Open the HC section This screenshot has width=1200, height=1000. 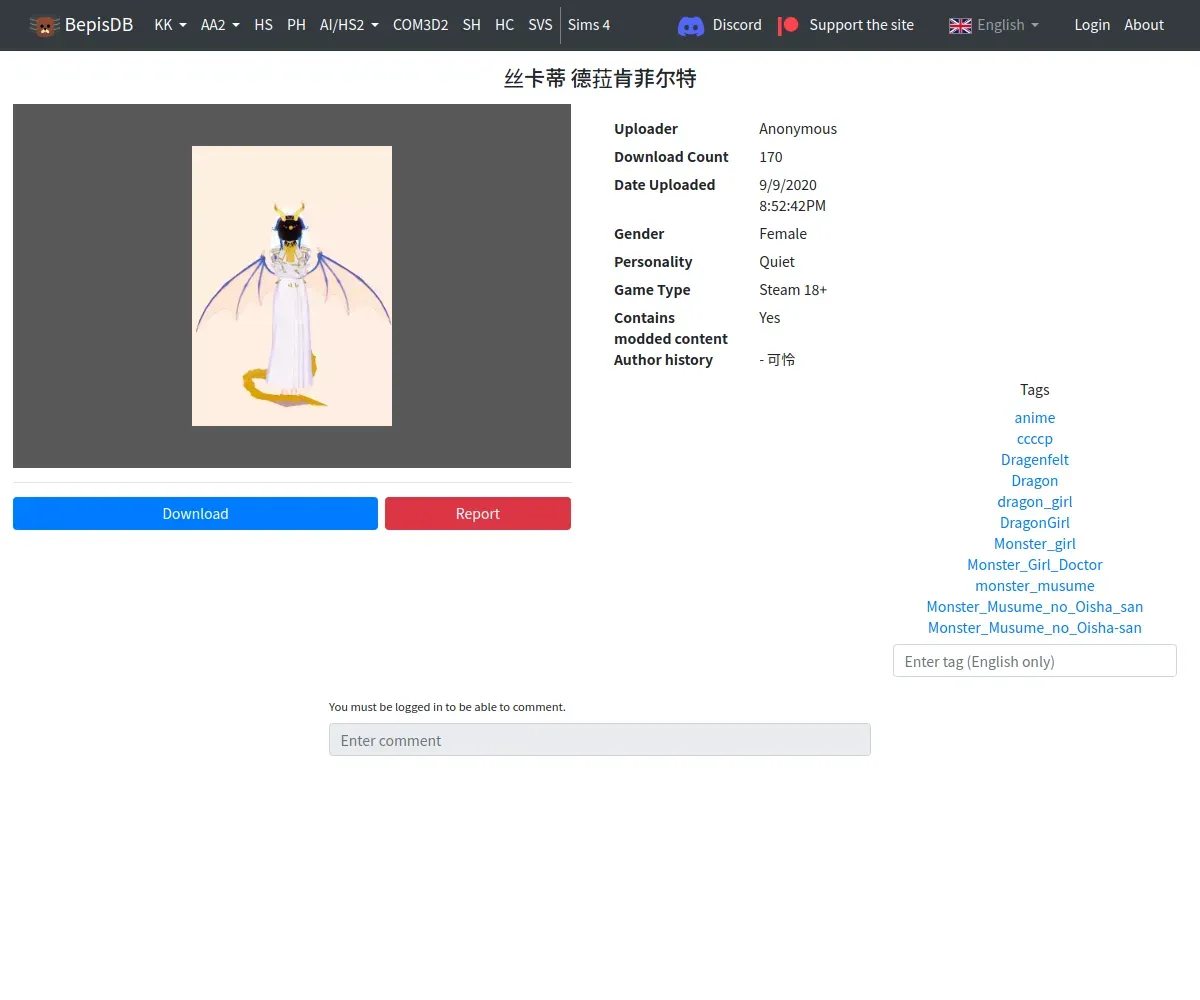coord(504,25)
